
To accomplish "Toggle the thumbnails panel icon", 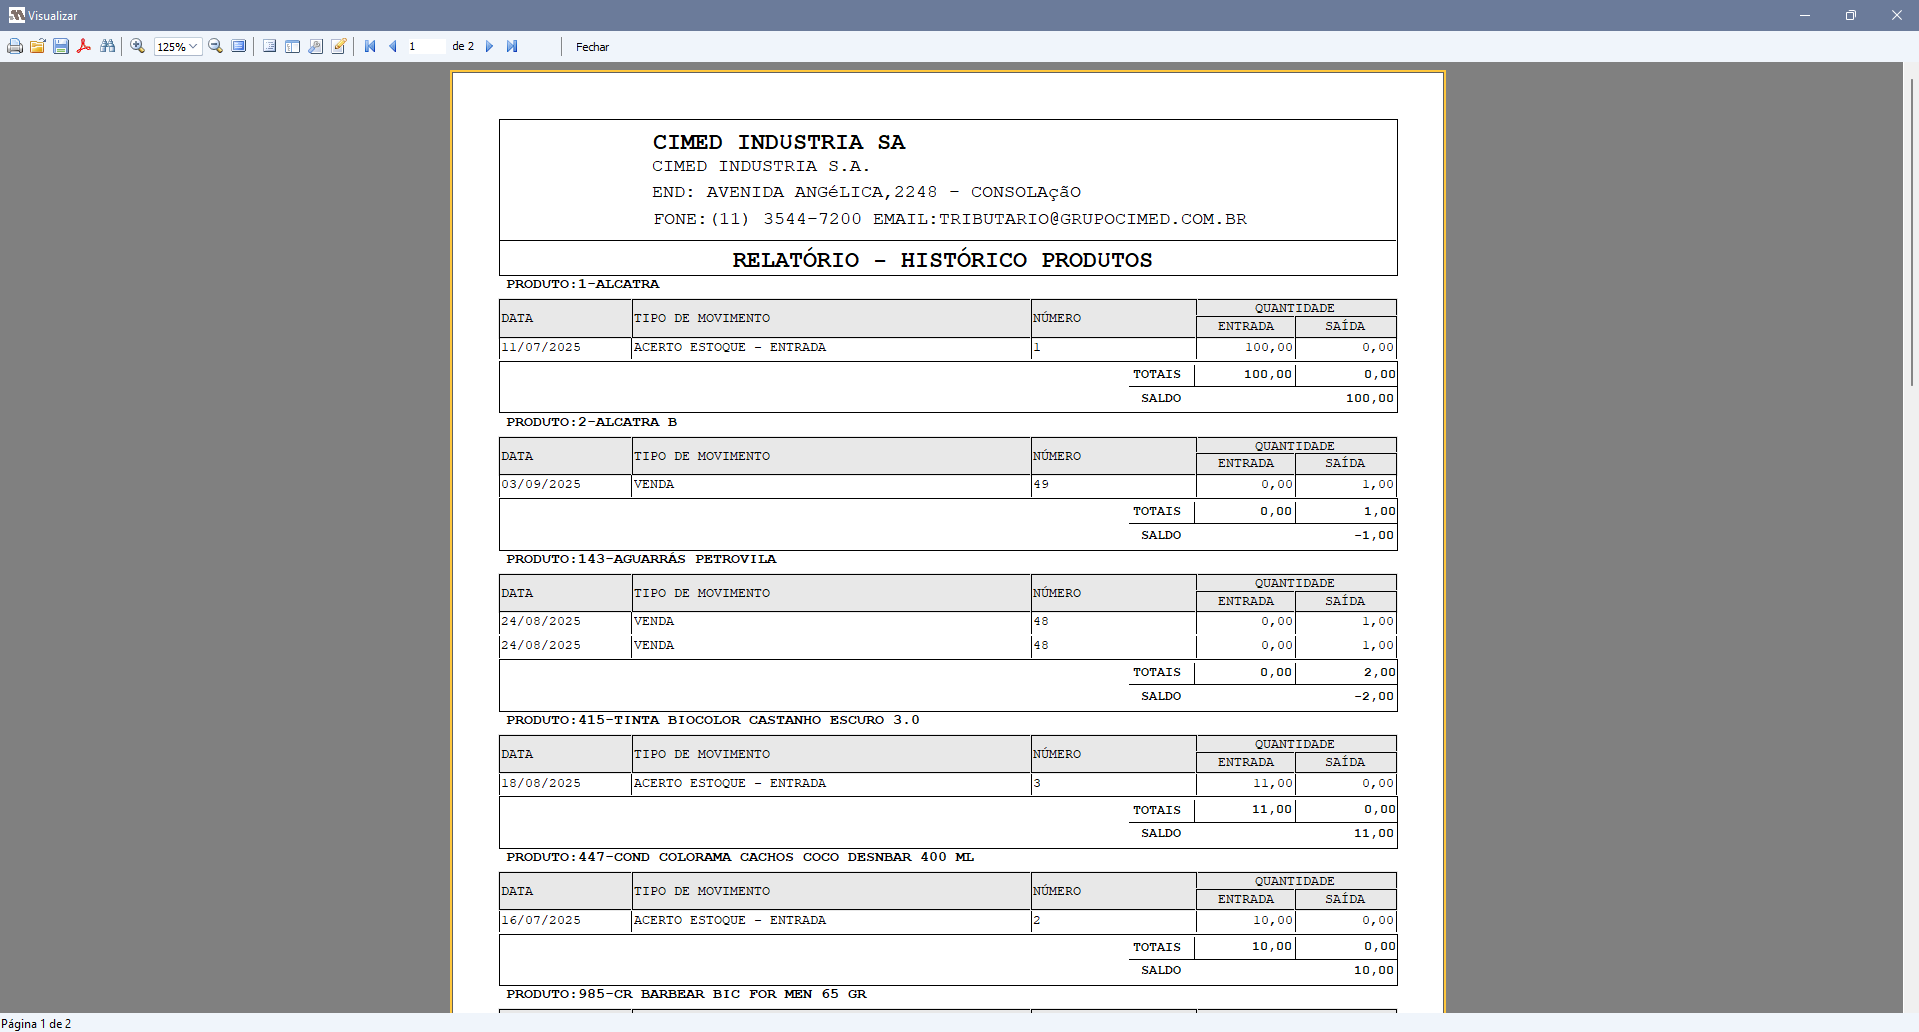I will click(293, 47).
